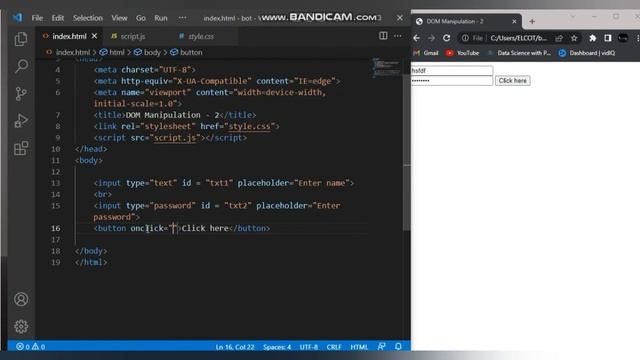Click the editor minimap
Viewport: 640px width, 360px height.
(x=386, y=67)
